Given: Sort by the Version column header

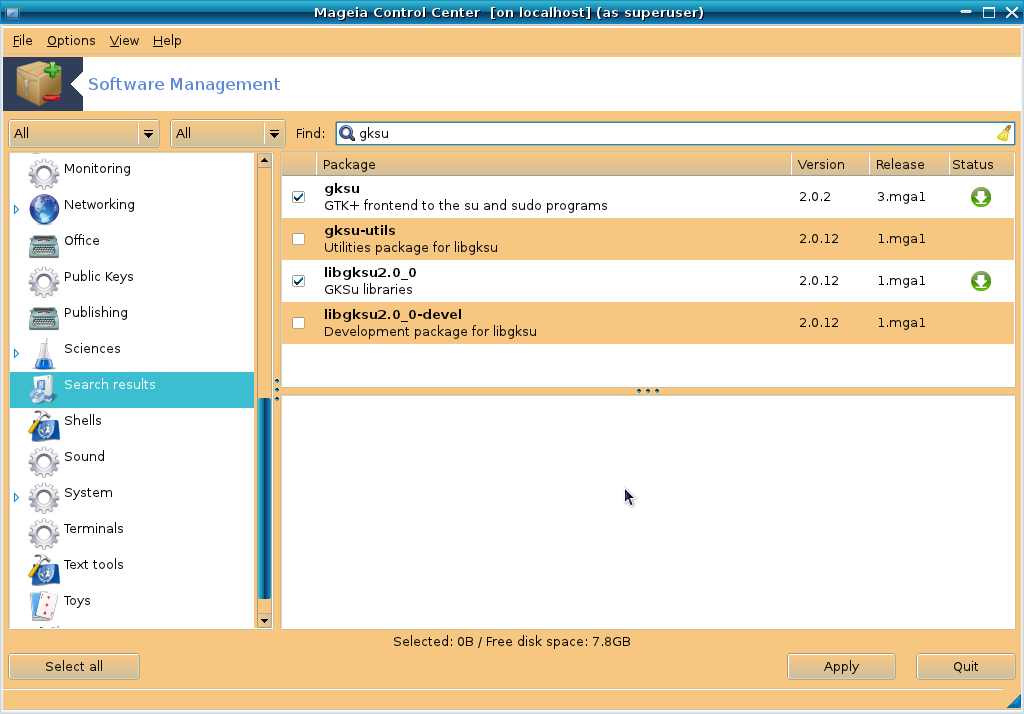Looking at the screenshot, I should click(830, 165).
